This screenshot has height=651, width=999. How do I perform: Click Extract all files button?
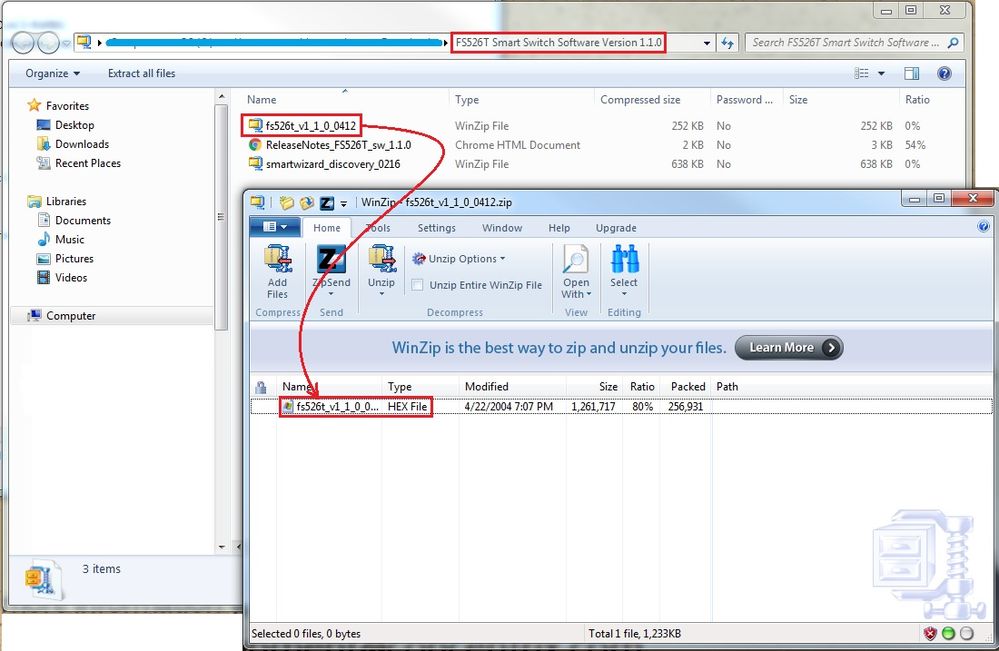point(141,73)
